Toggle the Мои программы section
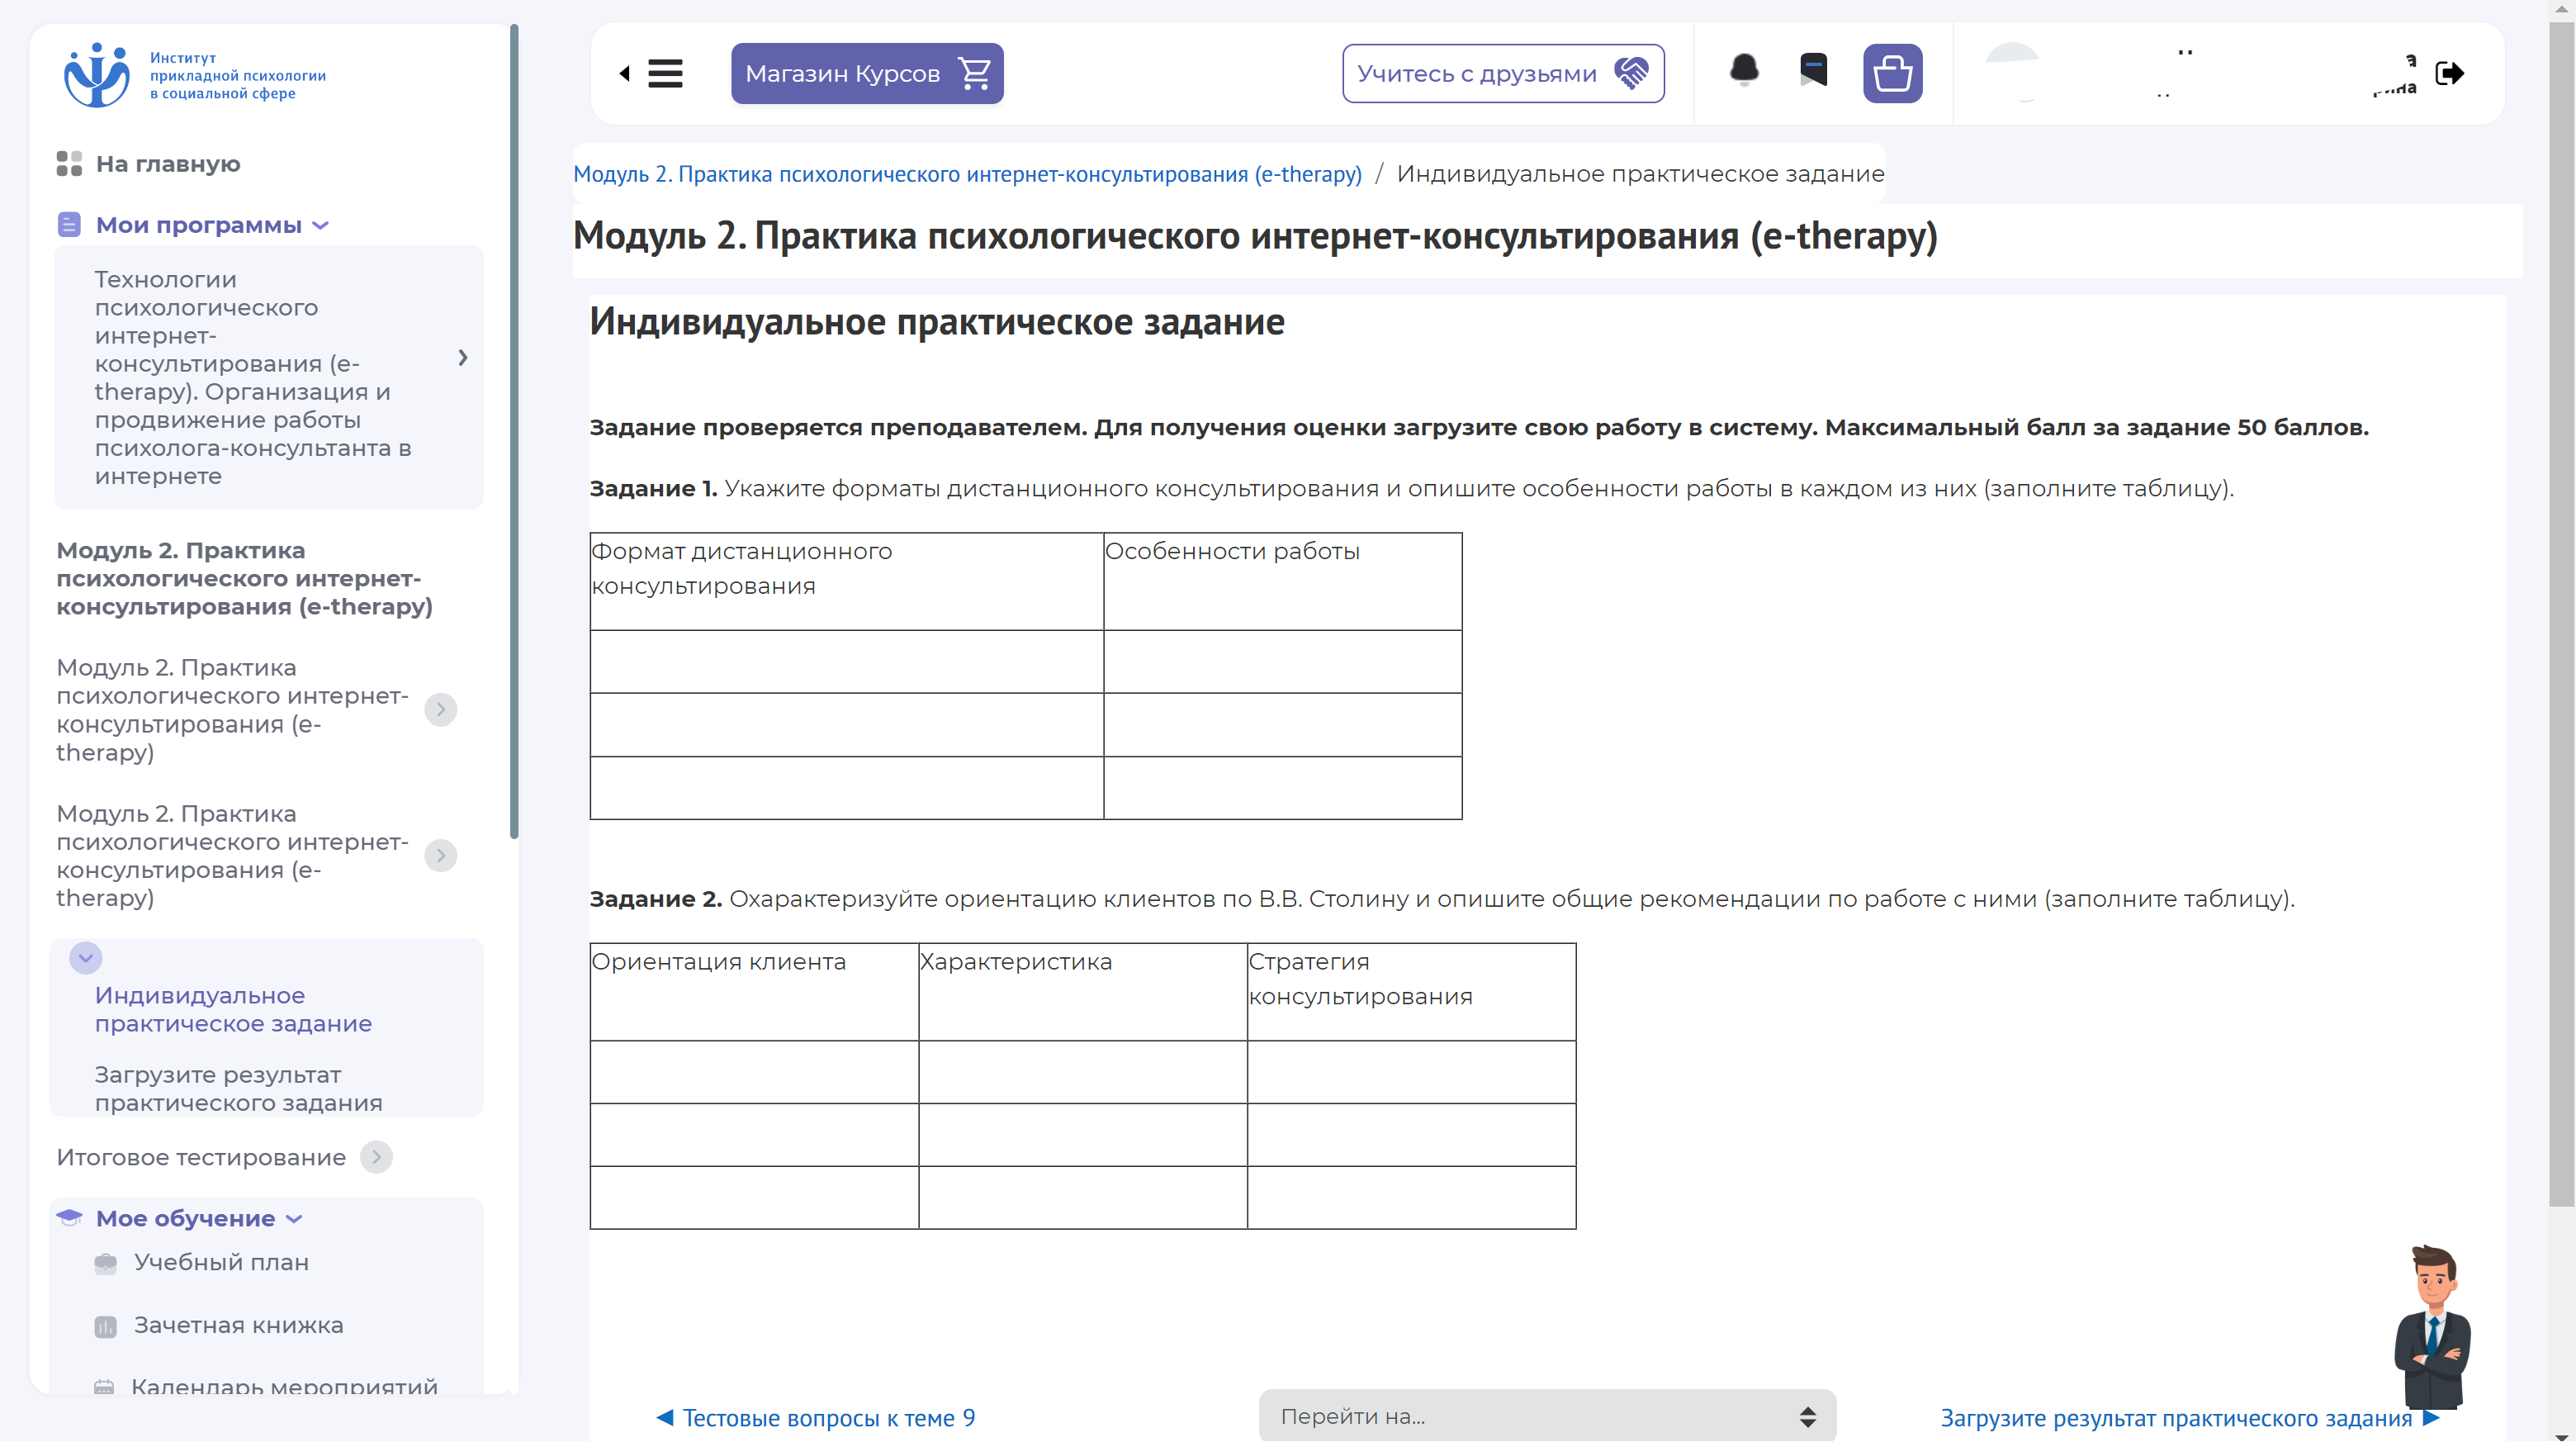2576x1442 pixels. [x=198, y=225]
